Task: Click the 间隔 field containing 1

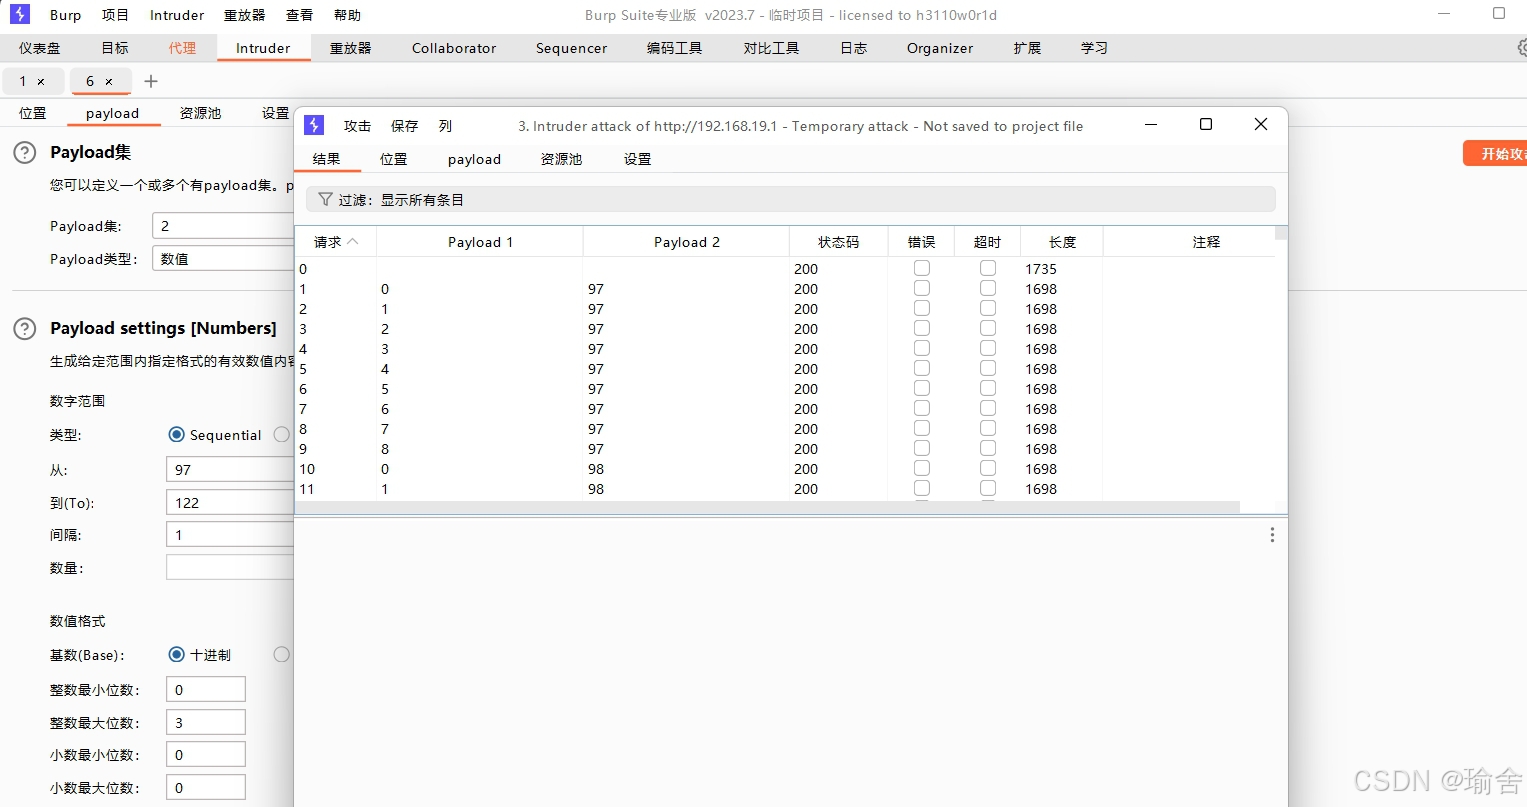Action: coord(230,535)
